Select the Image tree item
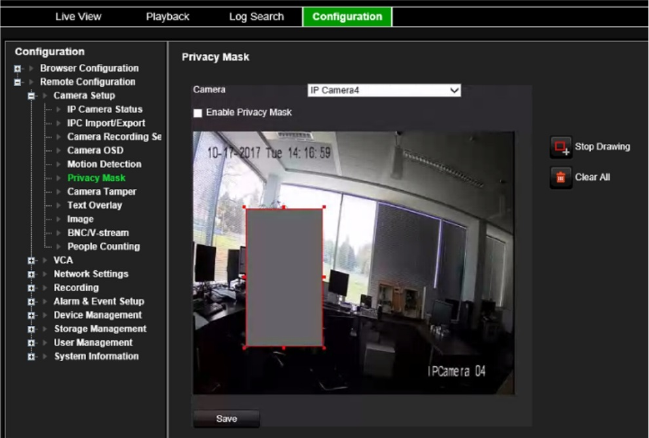The width and height of the screenshot is (649, 438). (x=80, y=219)
